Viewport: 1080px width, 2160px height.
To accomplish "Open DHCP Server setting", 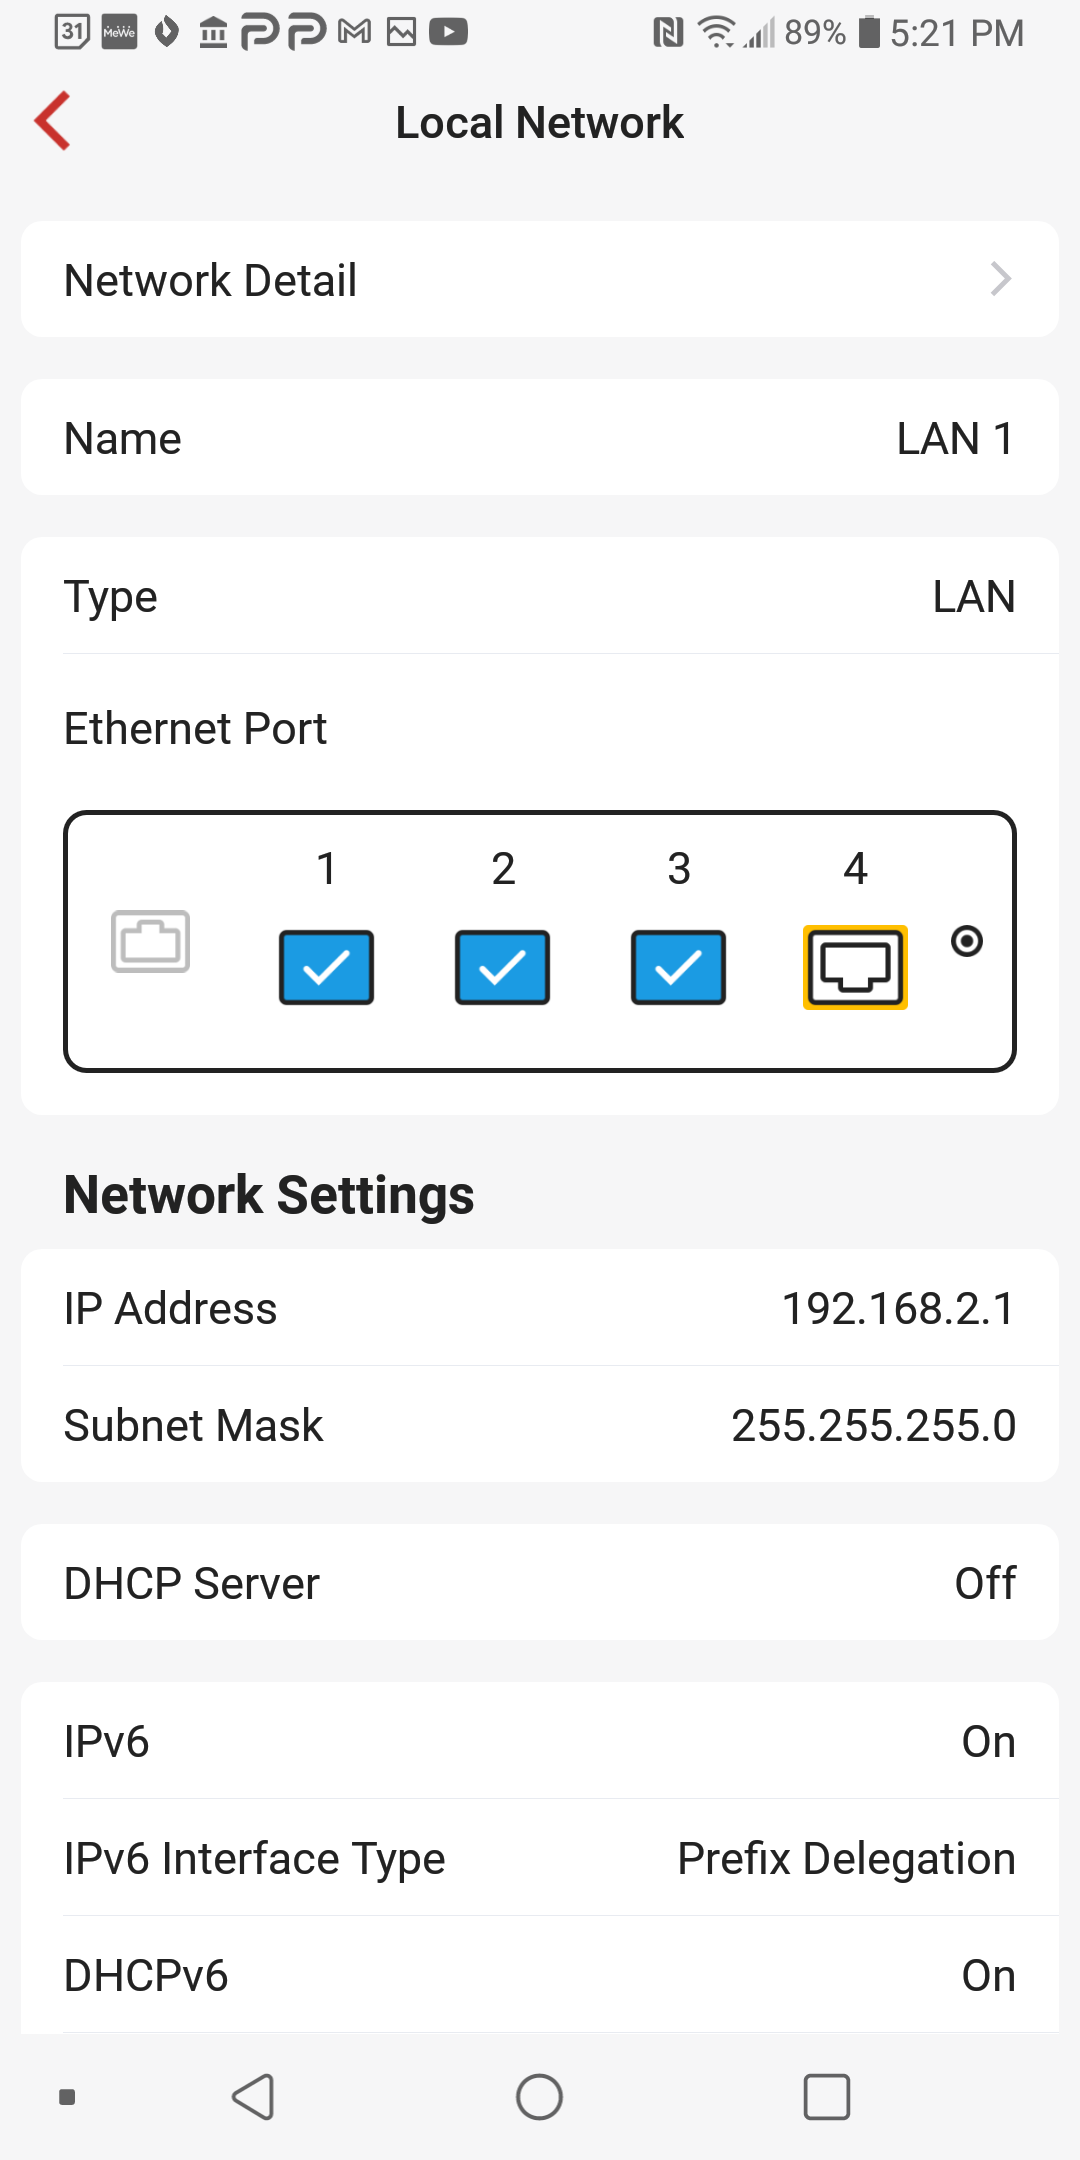I will click(x=540, y=1583).
